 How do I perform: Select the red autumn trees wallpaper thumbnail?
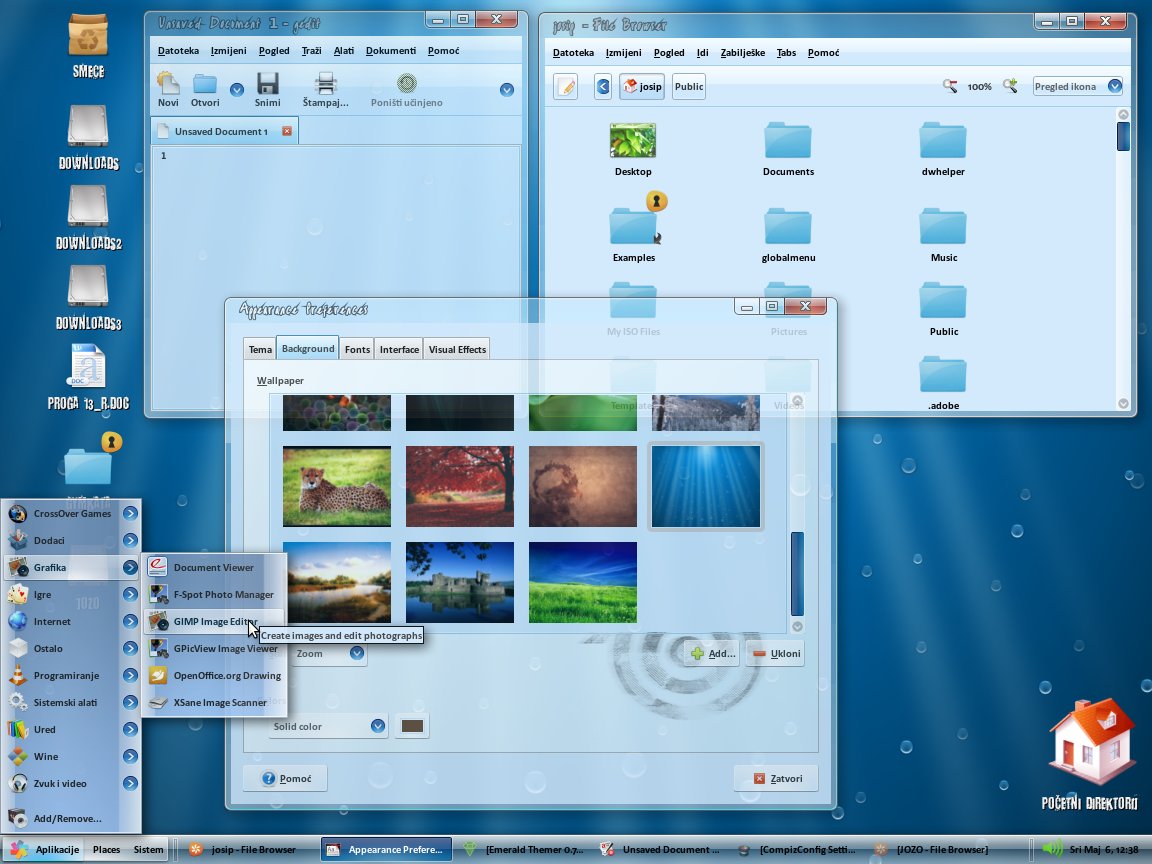[459, 486]
